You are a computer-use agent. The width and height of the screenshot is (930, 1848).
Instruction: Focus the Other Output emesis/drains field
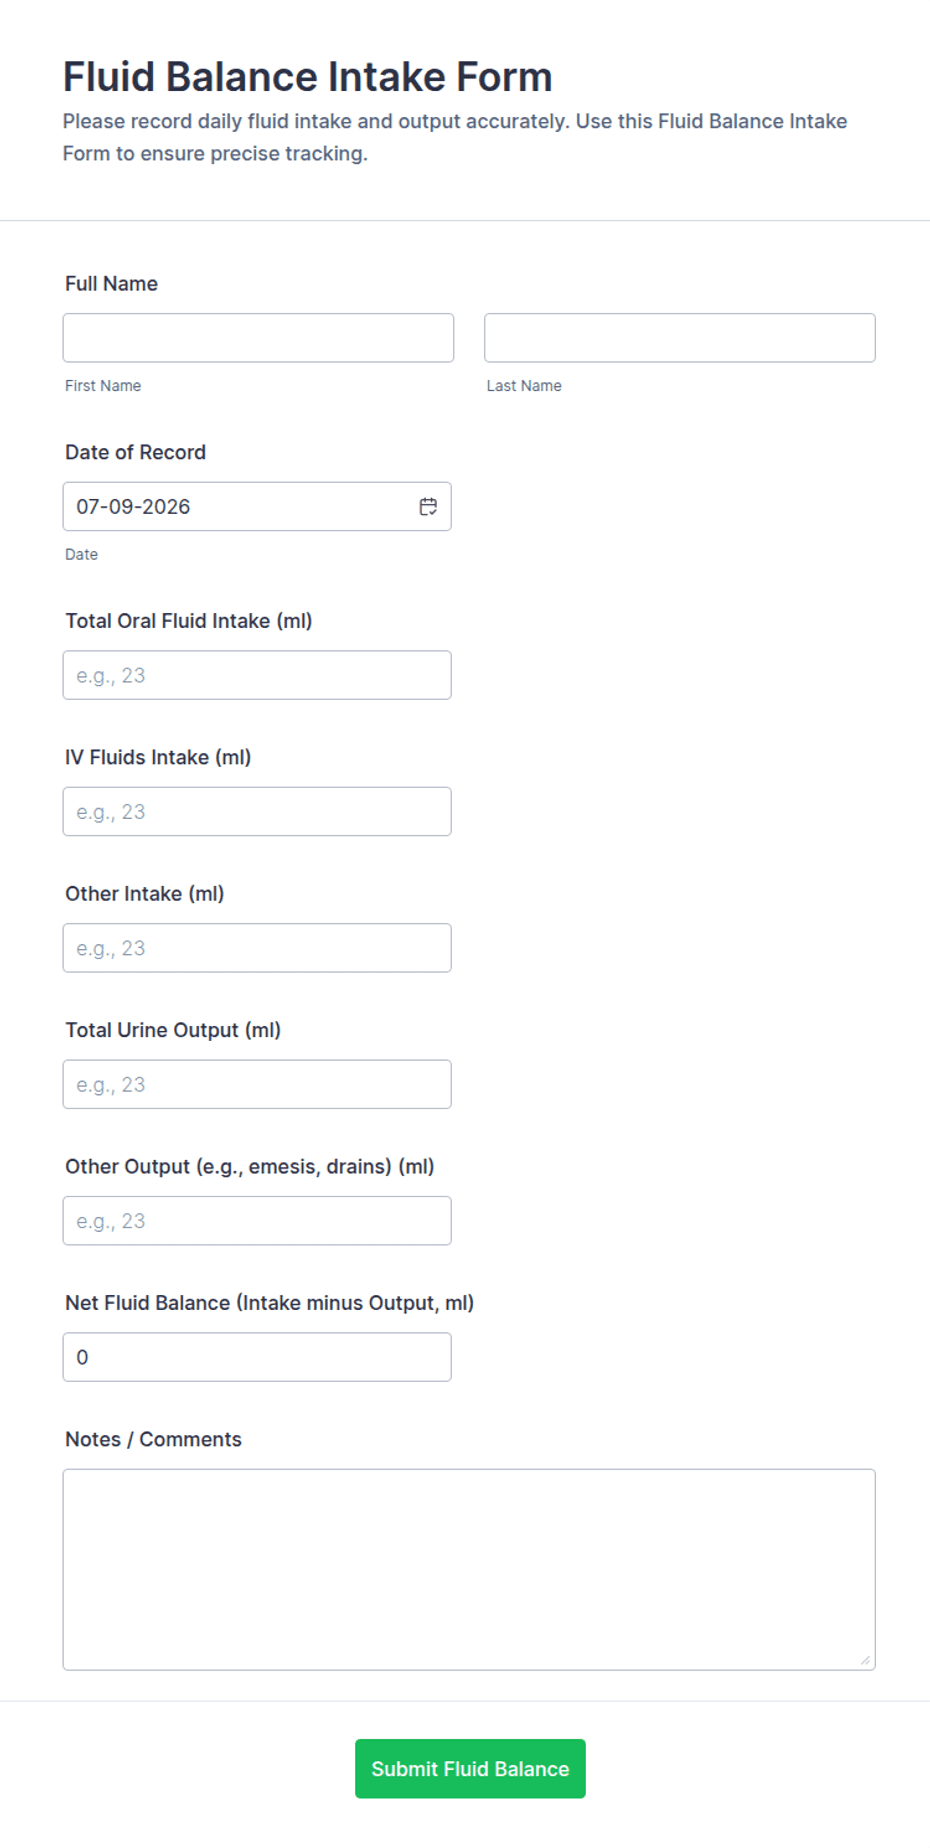click(257, 1221)
